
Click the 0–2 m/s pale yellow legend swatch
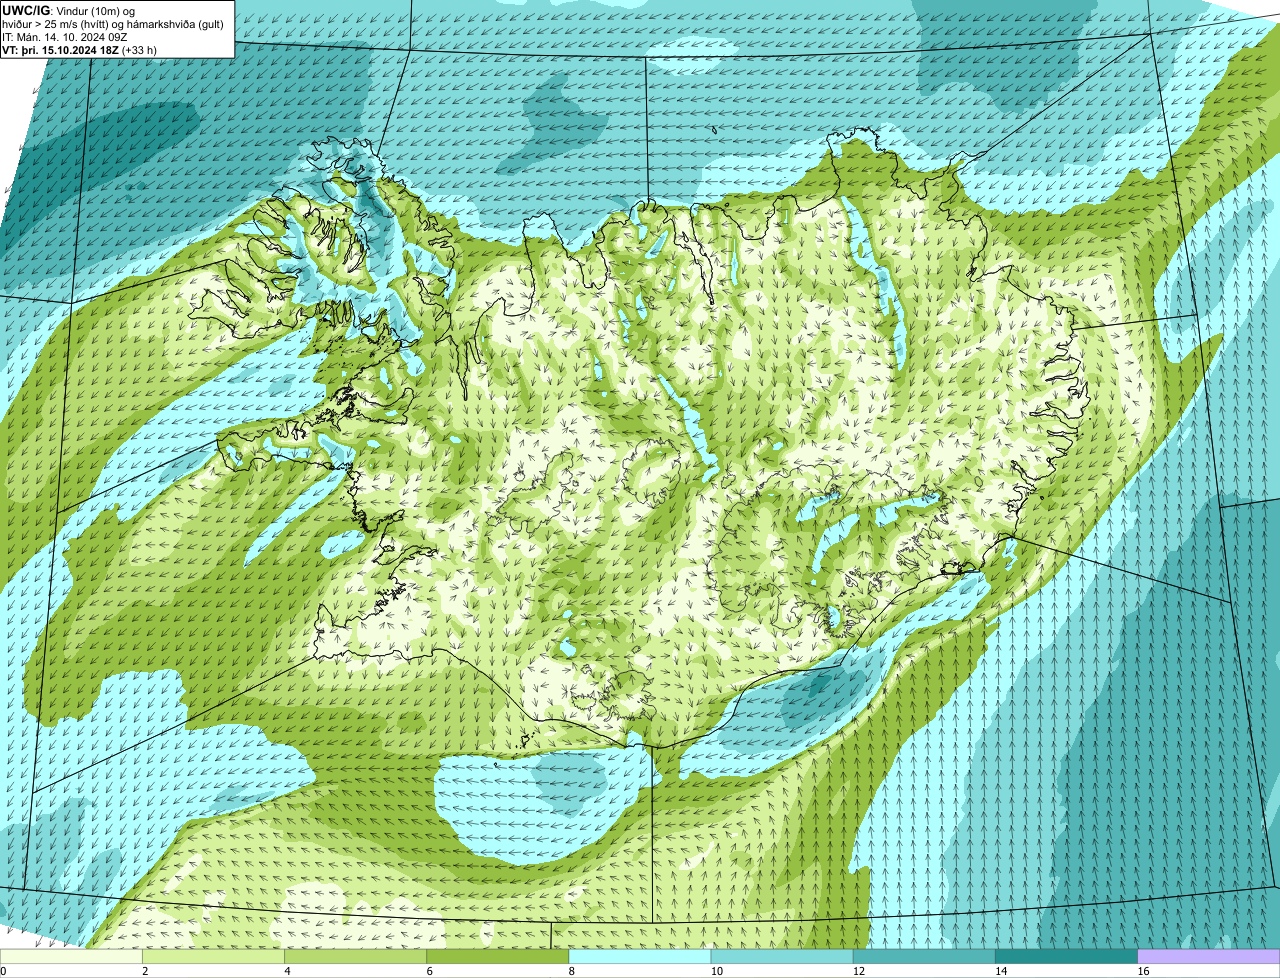point(71,956)
